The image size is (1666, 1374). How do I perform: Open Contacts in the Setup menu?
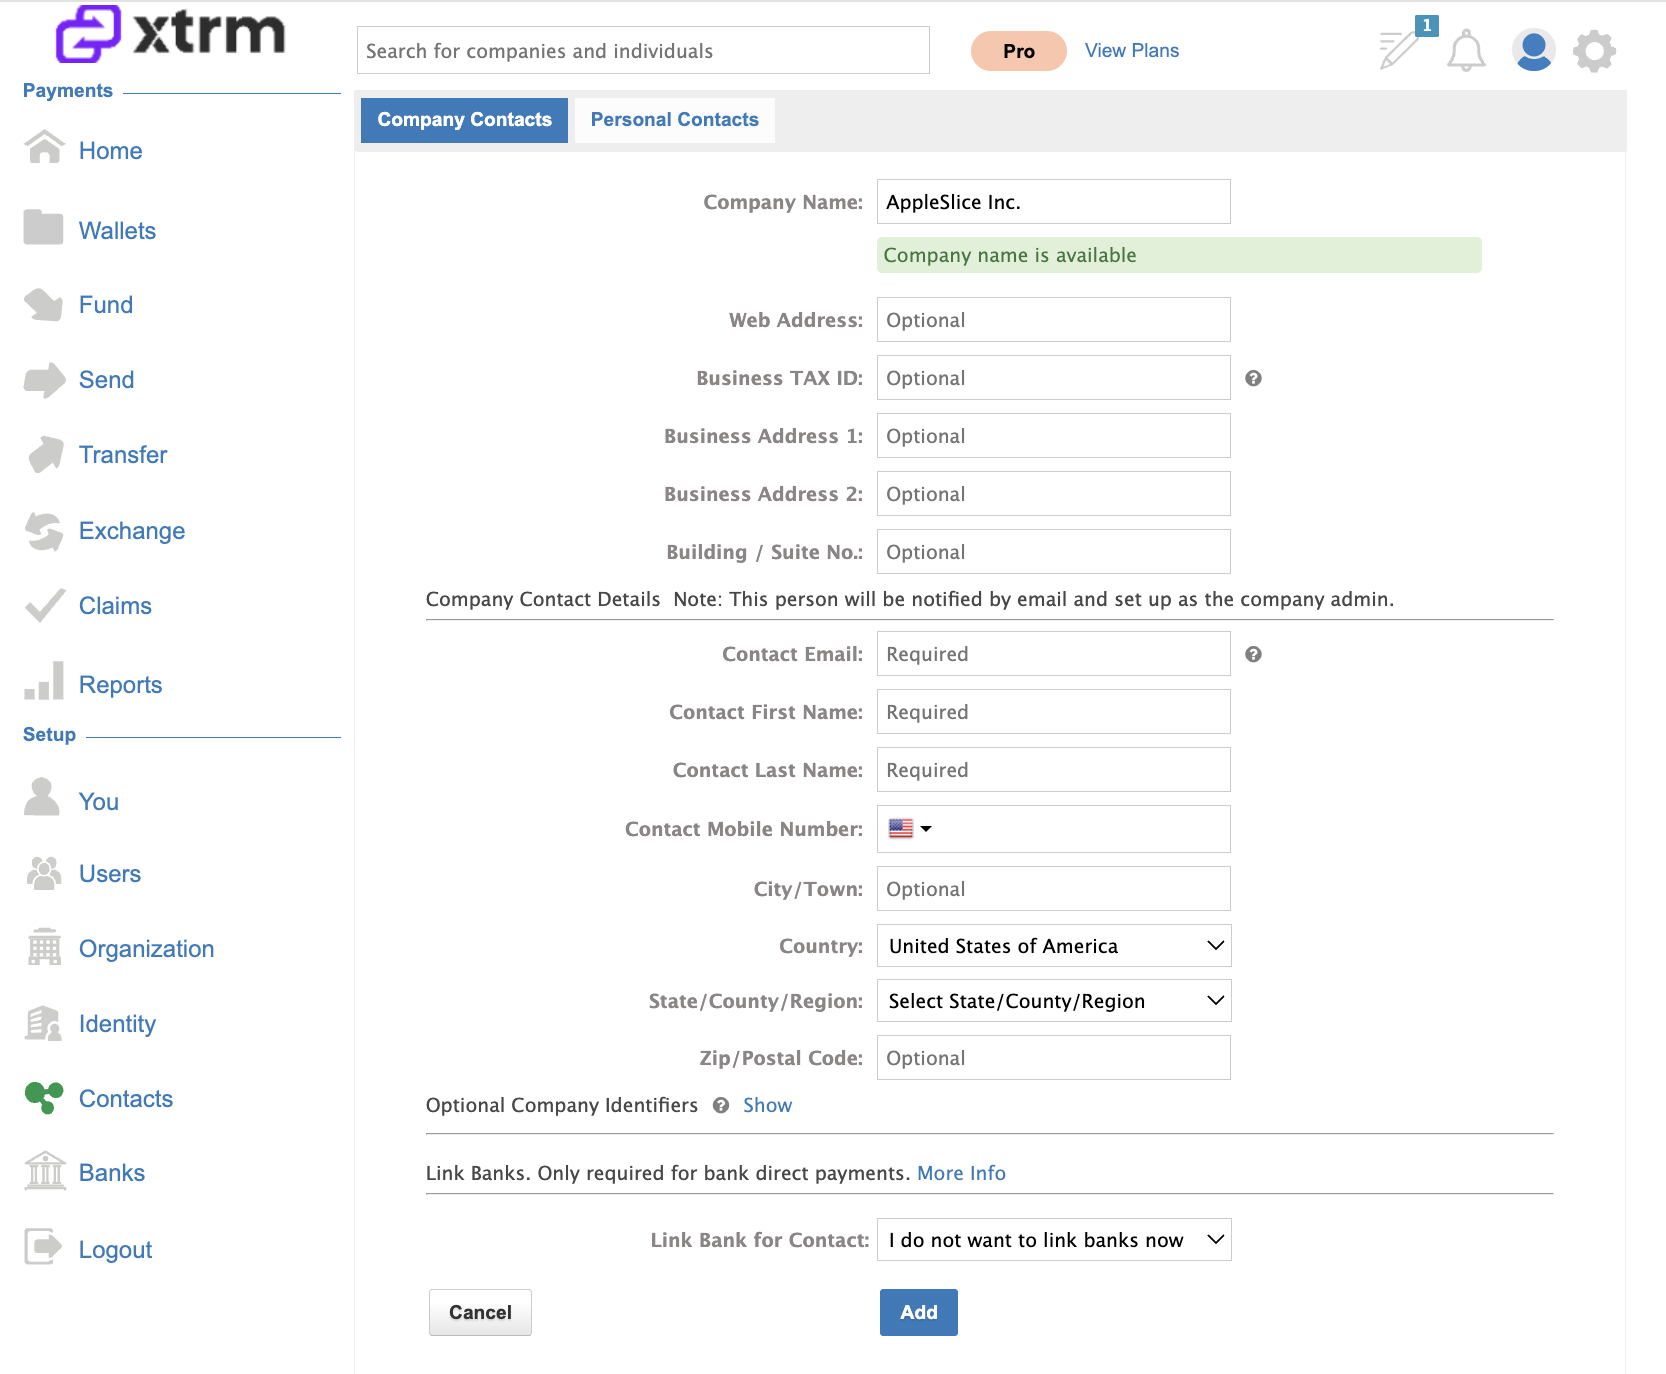coord(126,1099)
